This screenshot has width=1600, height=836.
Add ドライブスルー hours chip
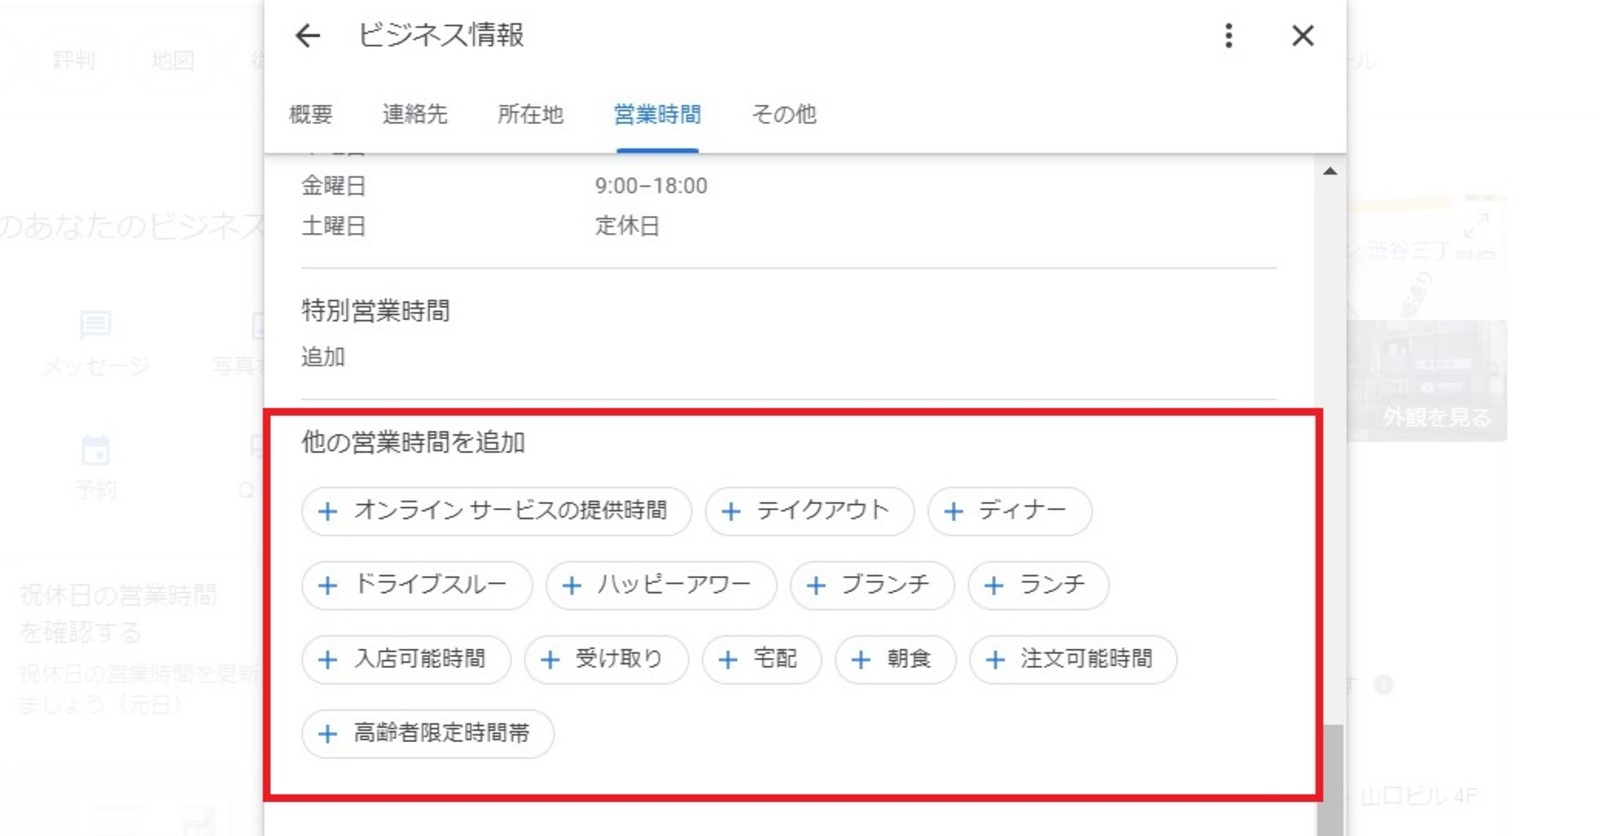pos(417,585)
